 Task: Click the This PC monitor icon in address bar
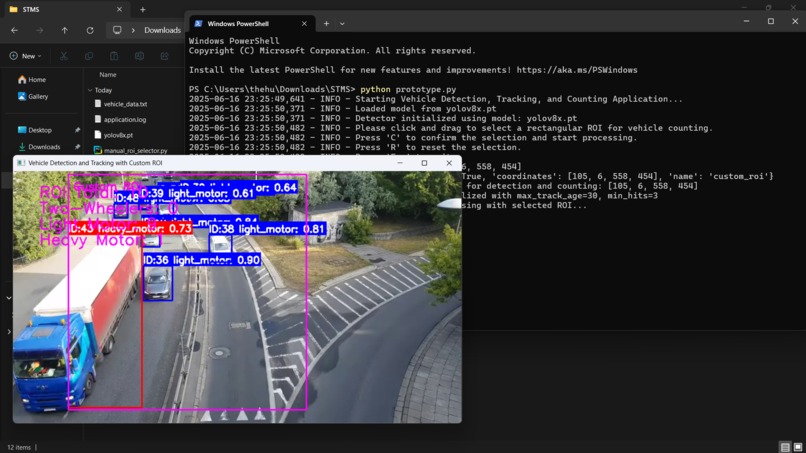point(117,30)
